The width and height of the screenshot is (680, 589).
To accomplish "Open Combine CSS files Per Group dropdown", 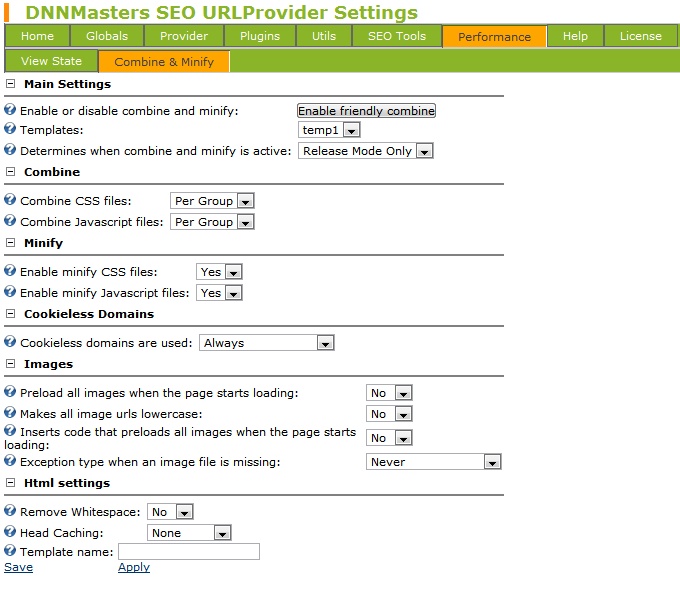I will coord(212,201).
